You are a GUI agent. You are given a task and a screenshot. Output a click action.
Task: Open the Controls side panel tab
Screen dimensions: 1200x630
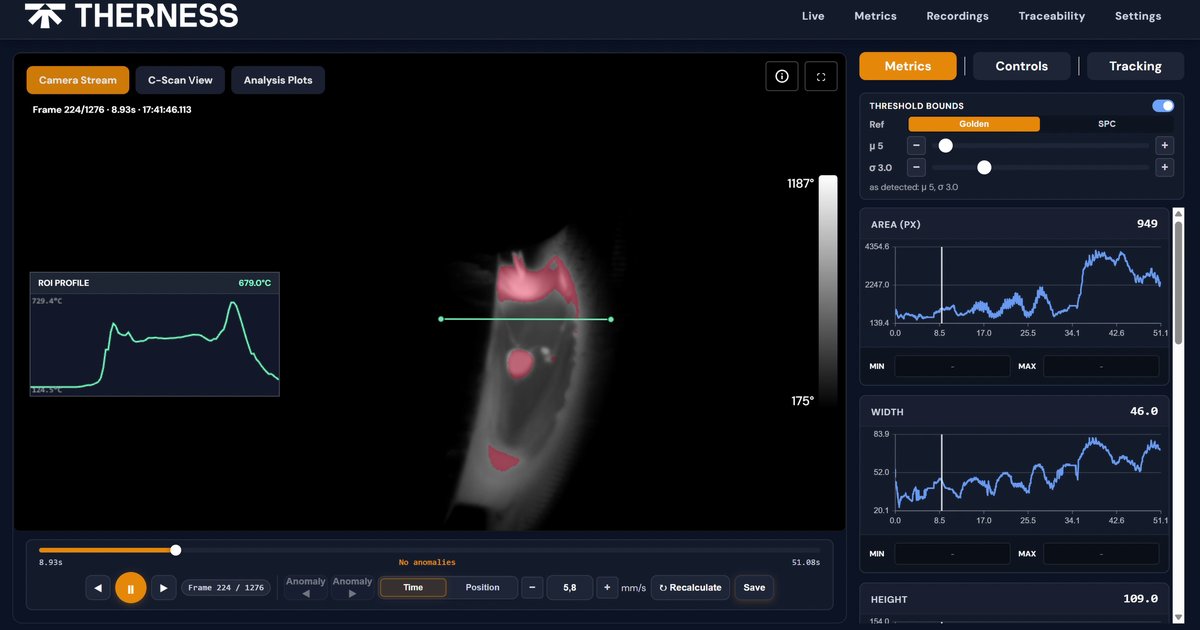[x=1021, y=66]
